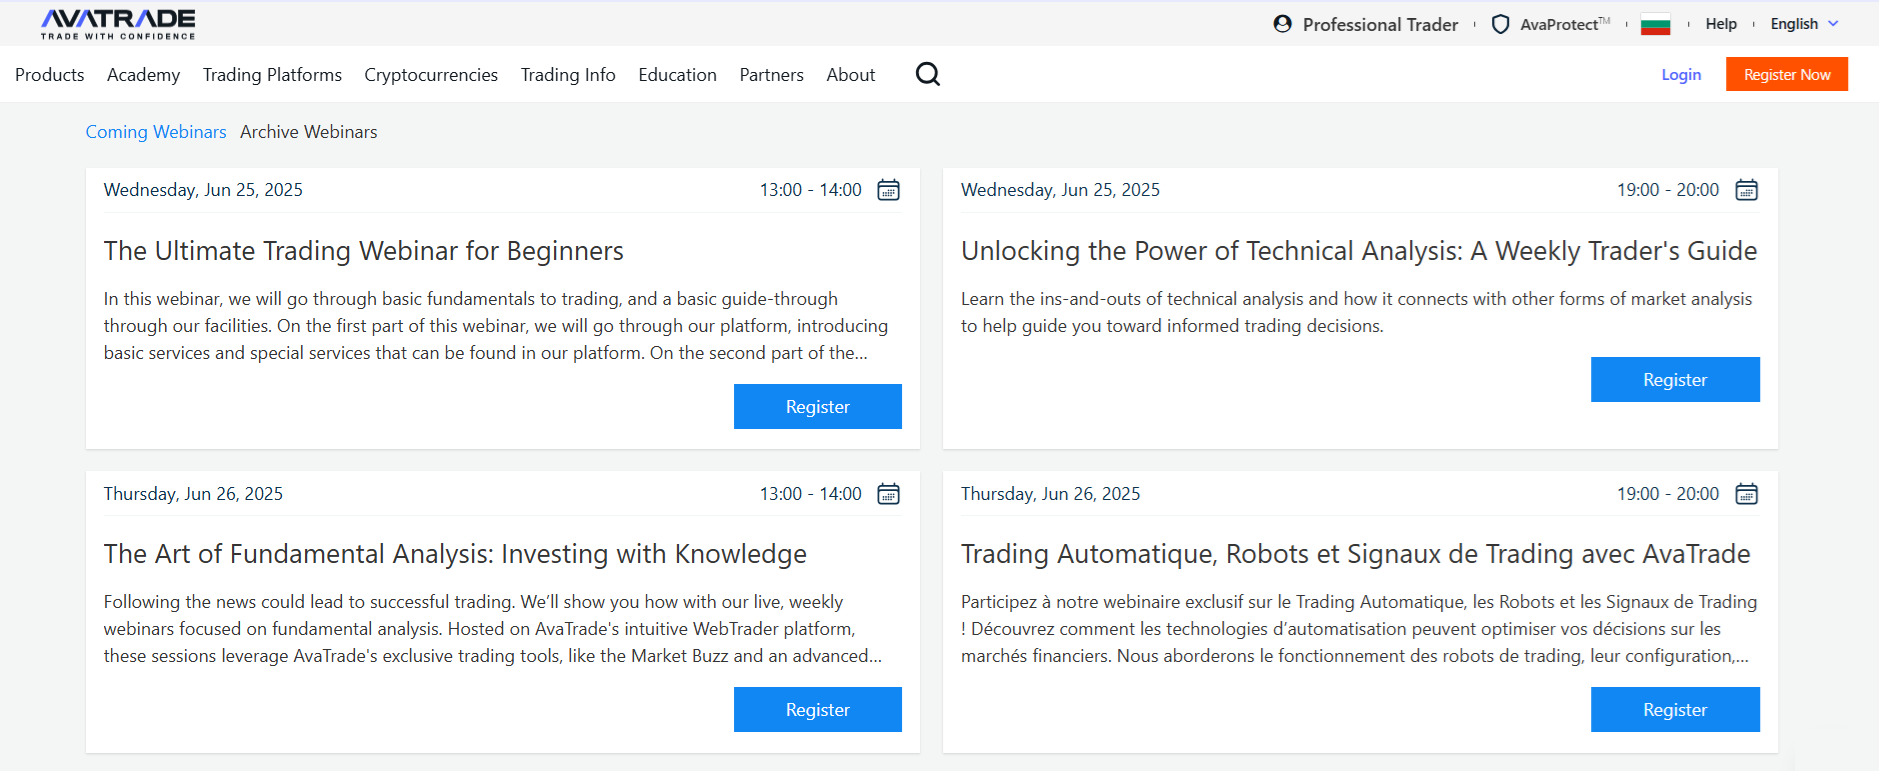1879x771 pixels.
Task: Click the French description of Trading Automatique webinar
Action: [1359, 629]
